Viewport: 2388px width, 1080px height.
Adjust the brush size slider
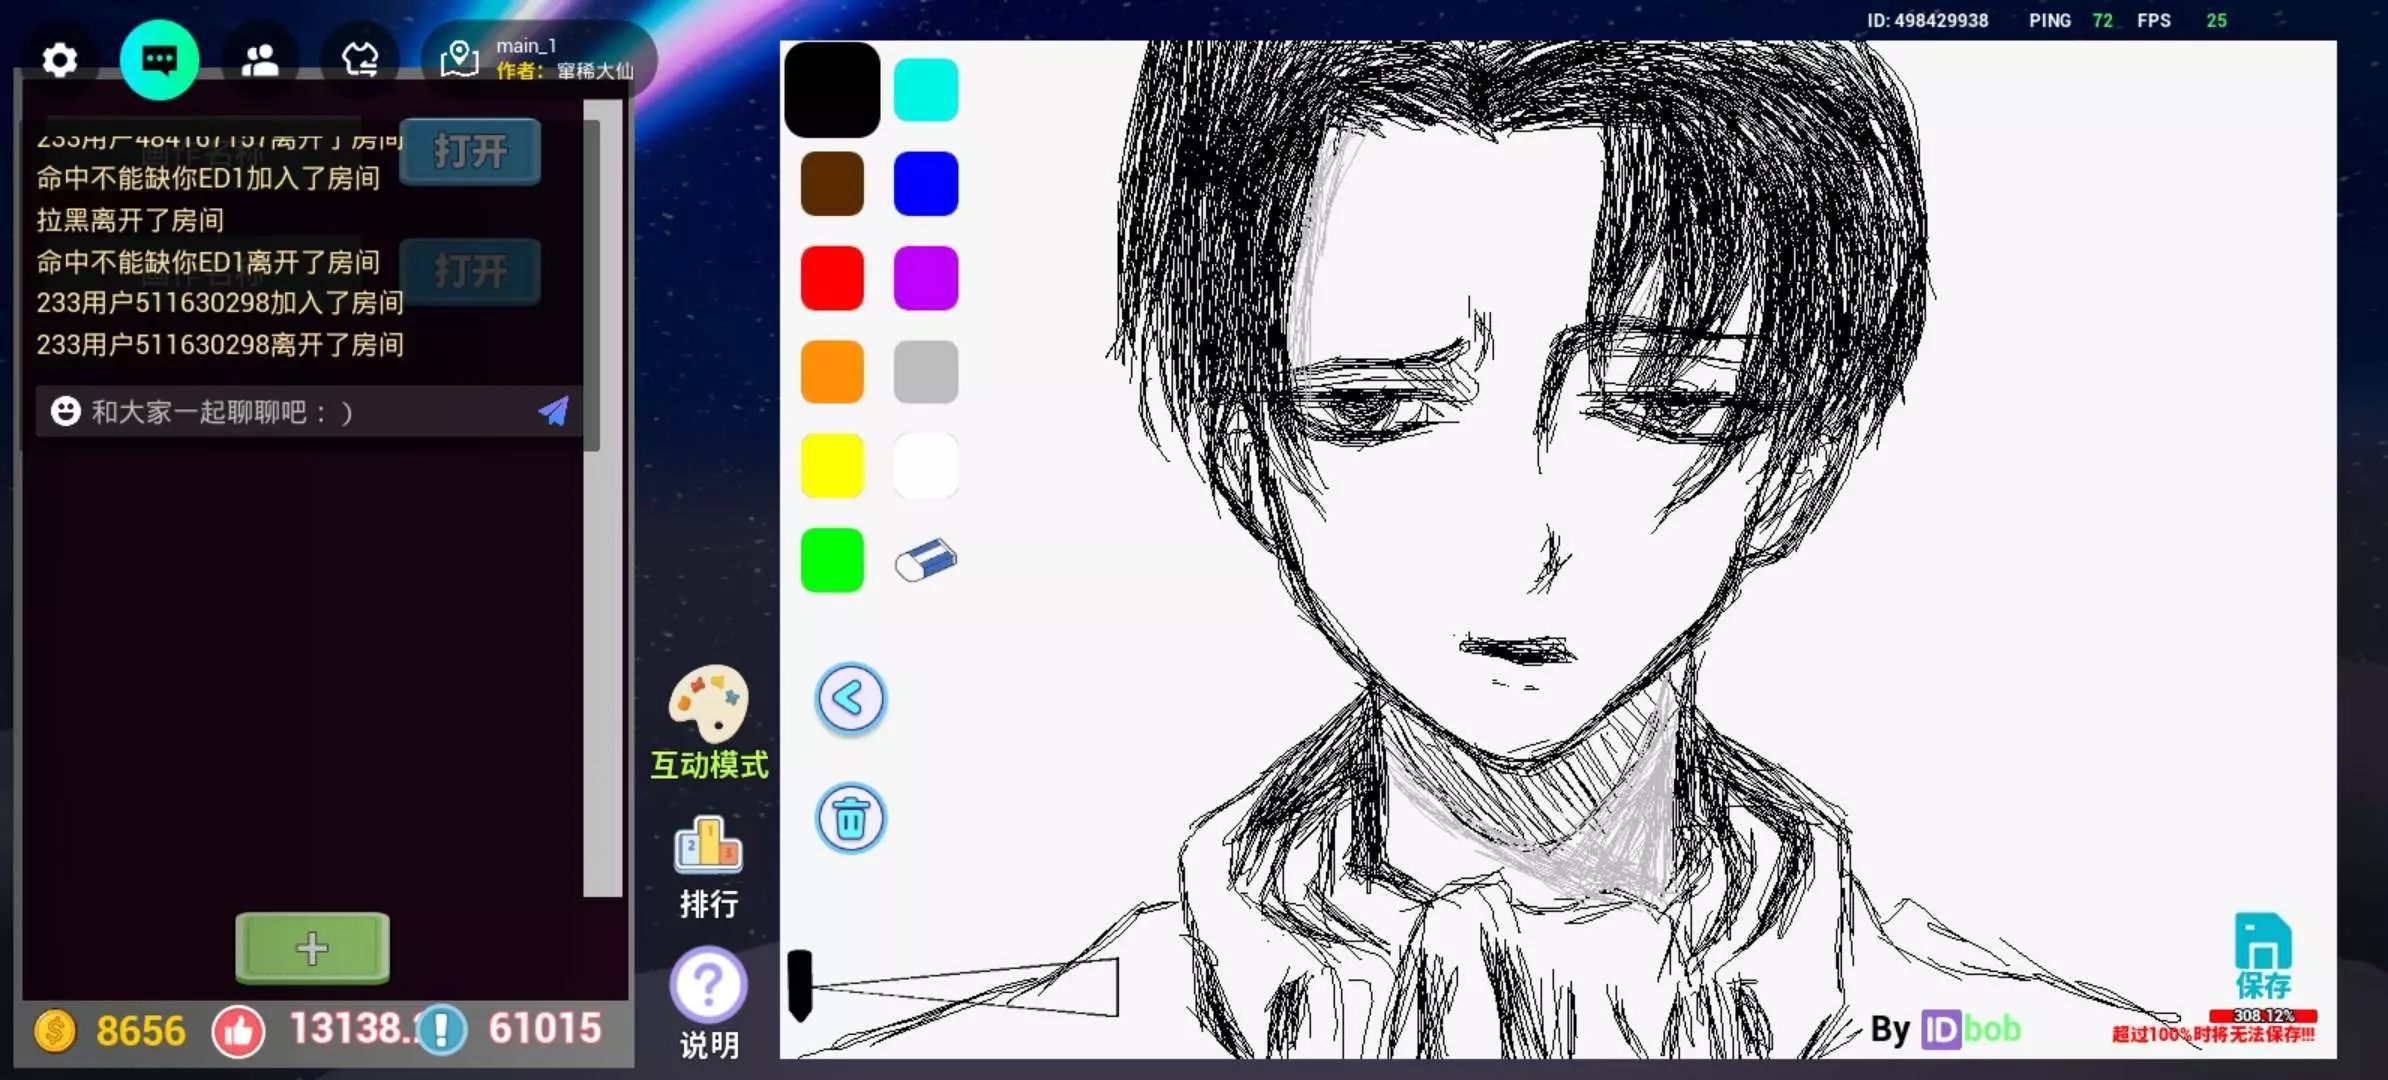coord(801,986)
